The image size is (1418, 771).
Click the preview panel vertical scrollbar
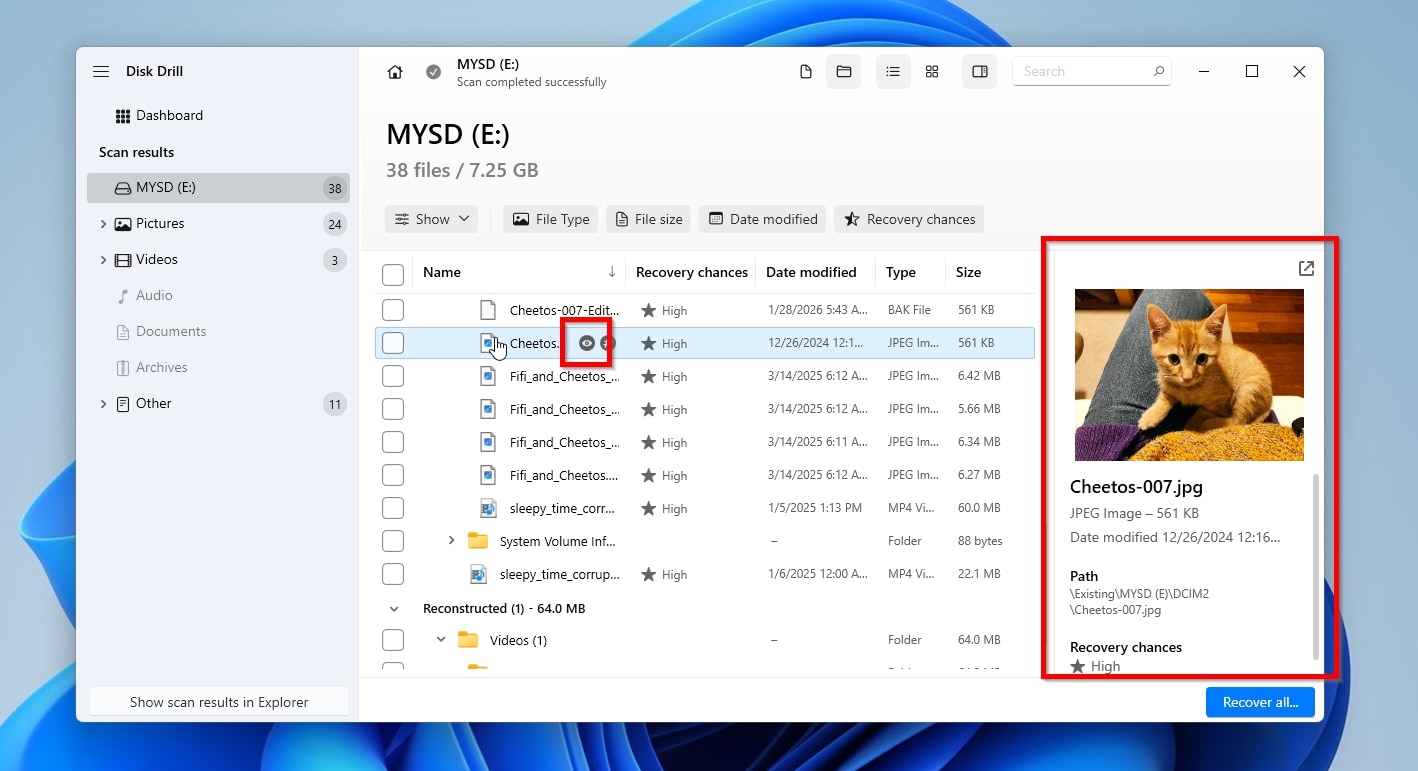(1316, 566)
